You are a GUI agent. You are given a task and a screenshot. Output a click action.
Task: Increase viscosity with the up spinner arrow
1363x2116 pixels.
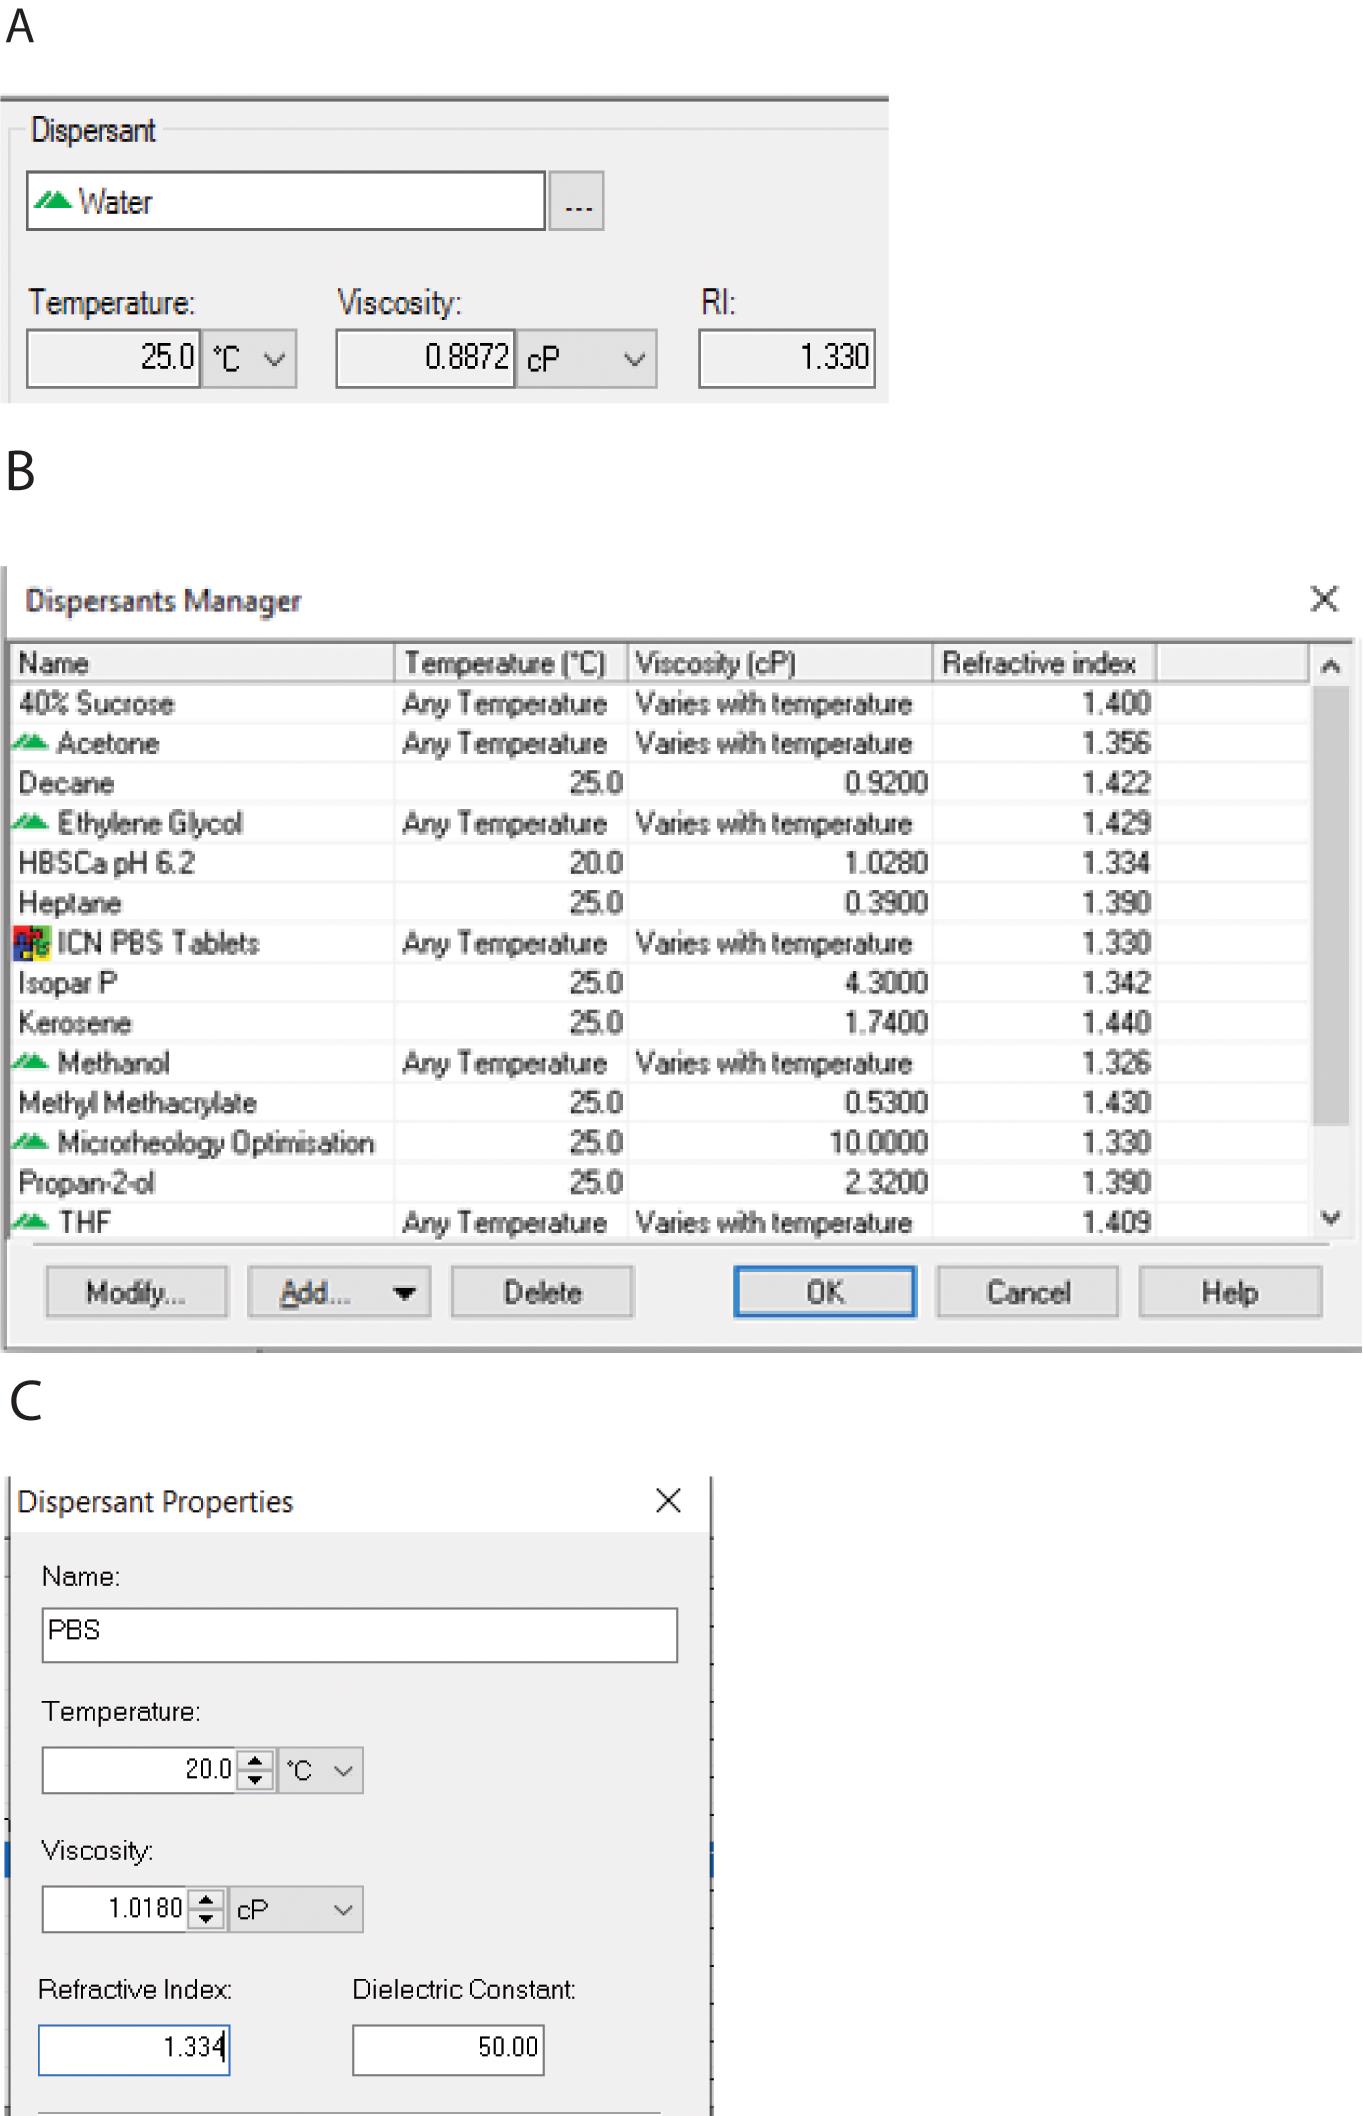click(x=206, y=1899)
